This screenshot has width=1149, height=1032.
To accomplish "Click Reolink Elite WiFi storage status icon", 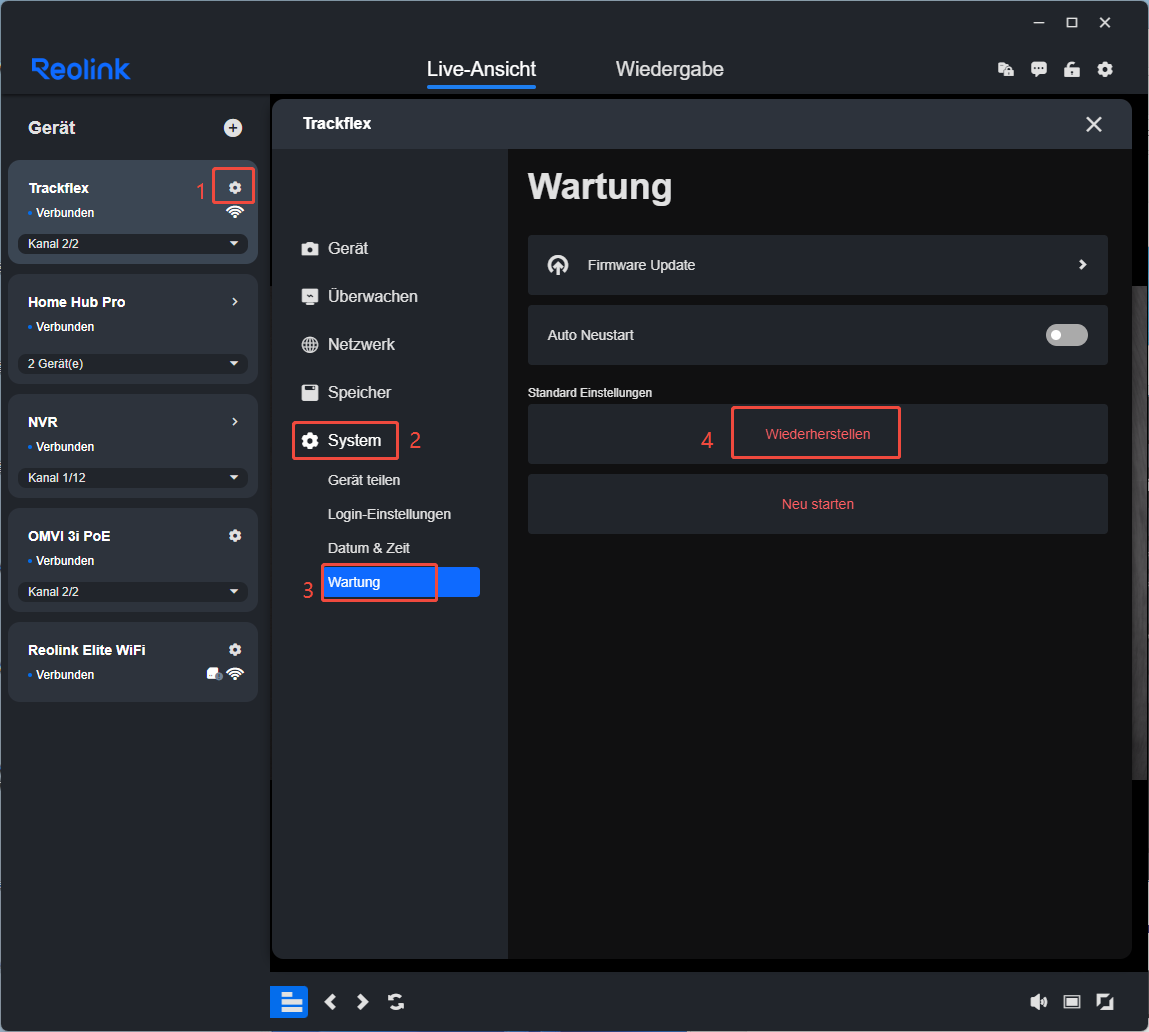I will tap(214, 674).
